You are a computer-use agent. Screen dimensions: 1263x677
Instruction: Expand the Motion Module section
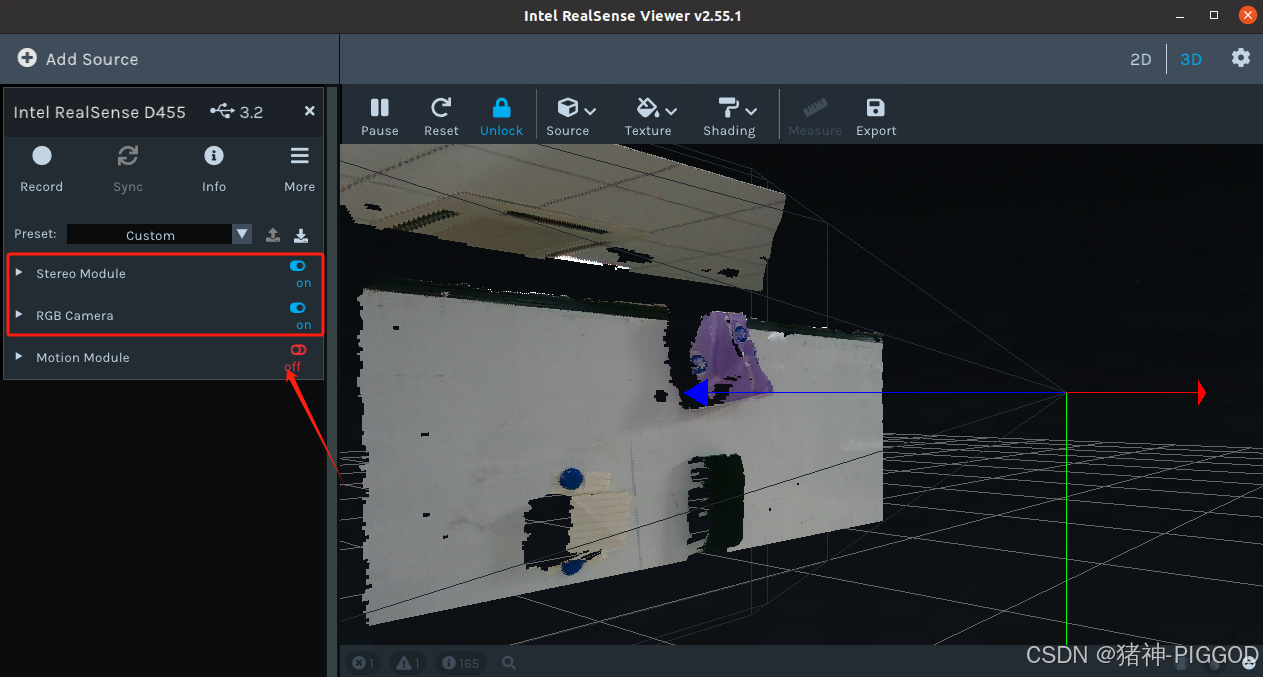click(x=19, y=356)
